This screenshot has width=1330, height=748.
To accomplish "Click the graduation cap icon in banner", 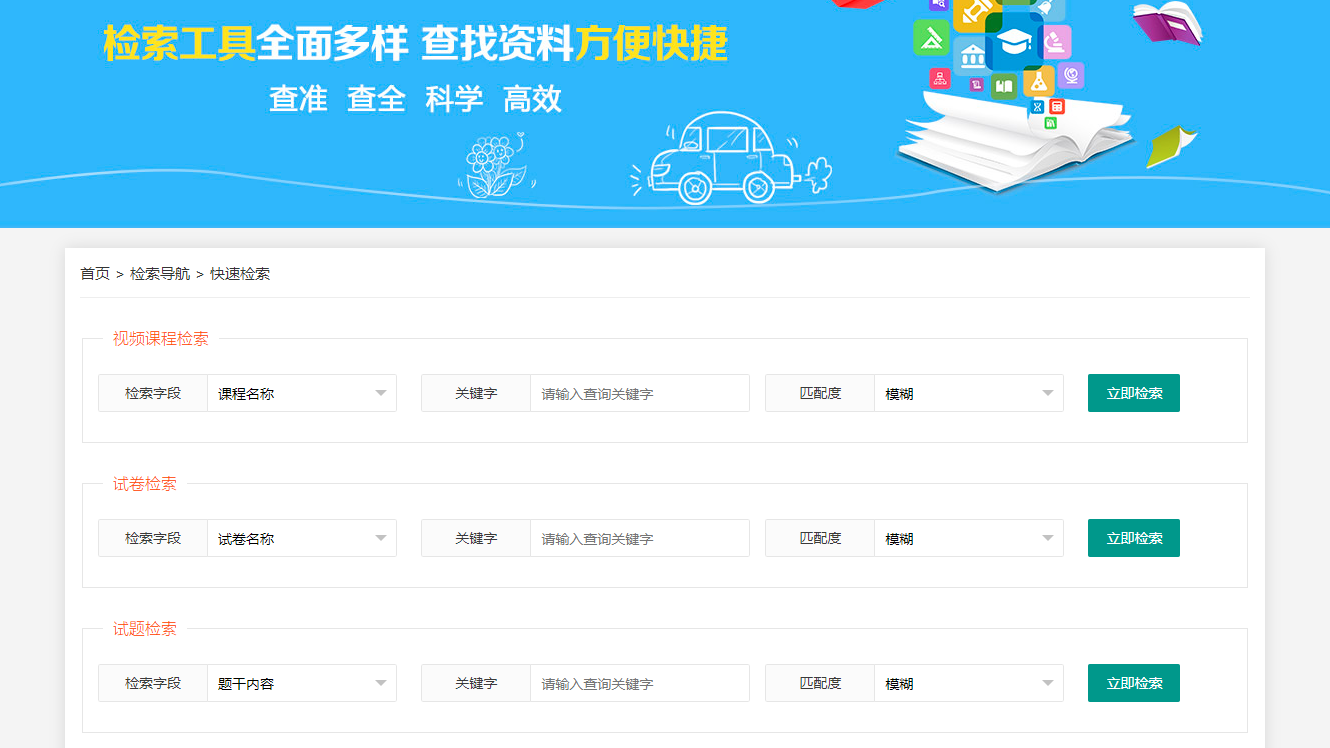I will [1014, 42].
